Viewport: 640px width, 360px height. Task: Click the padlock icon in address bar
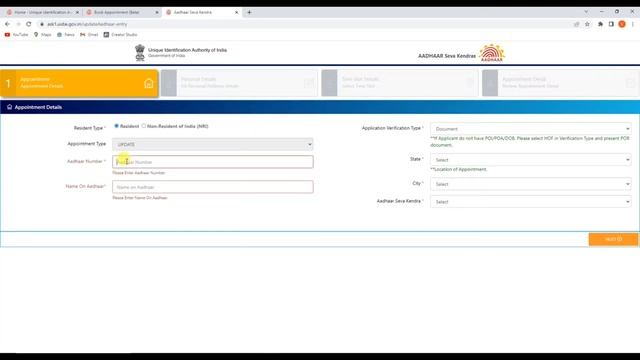[42, 24]
